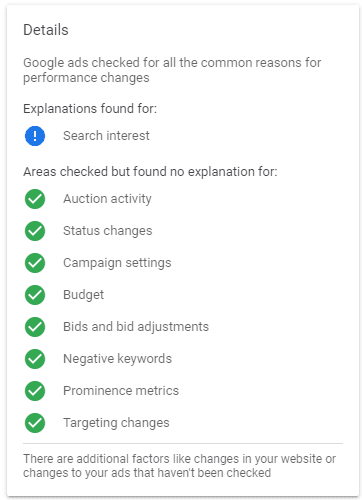Click green checkmark next to Auction activity
Image resolution: width=362 pixels, height=500 pixels.
(x=35, y=199)
